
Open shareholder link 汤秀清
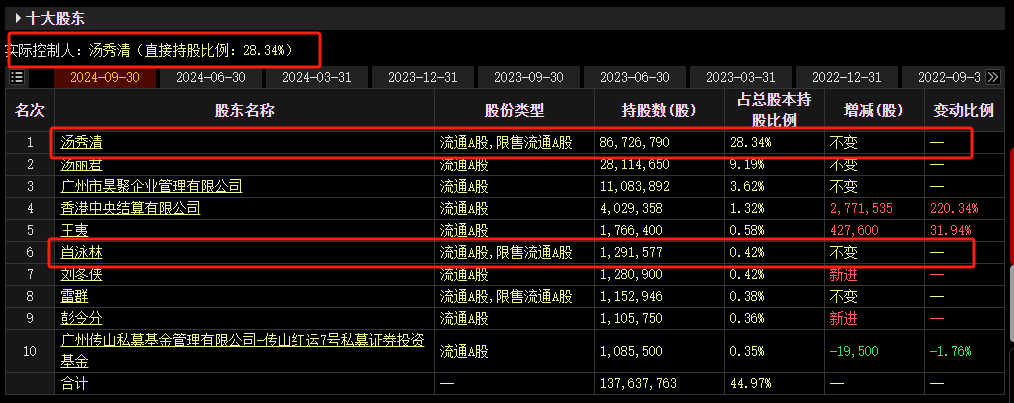click(81, 143)
